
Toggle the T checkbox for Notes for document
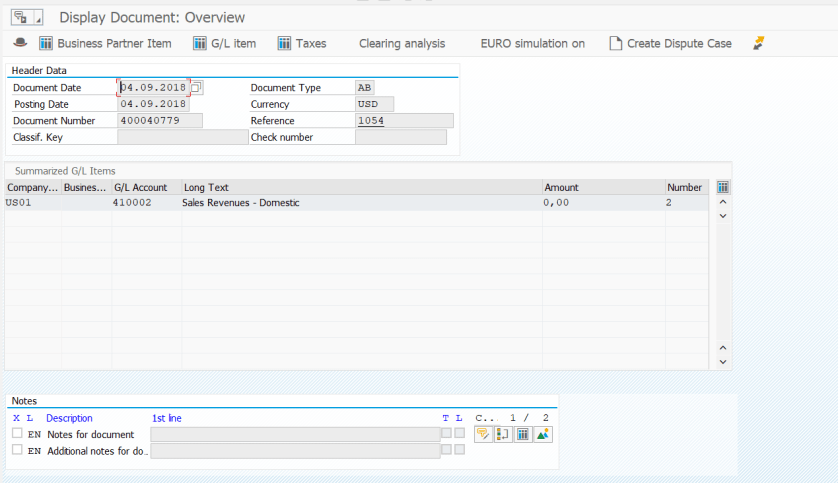446,434
